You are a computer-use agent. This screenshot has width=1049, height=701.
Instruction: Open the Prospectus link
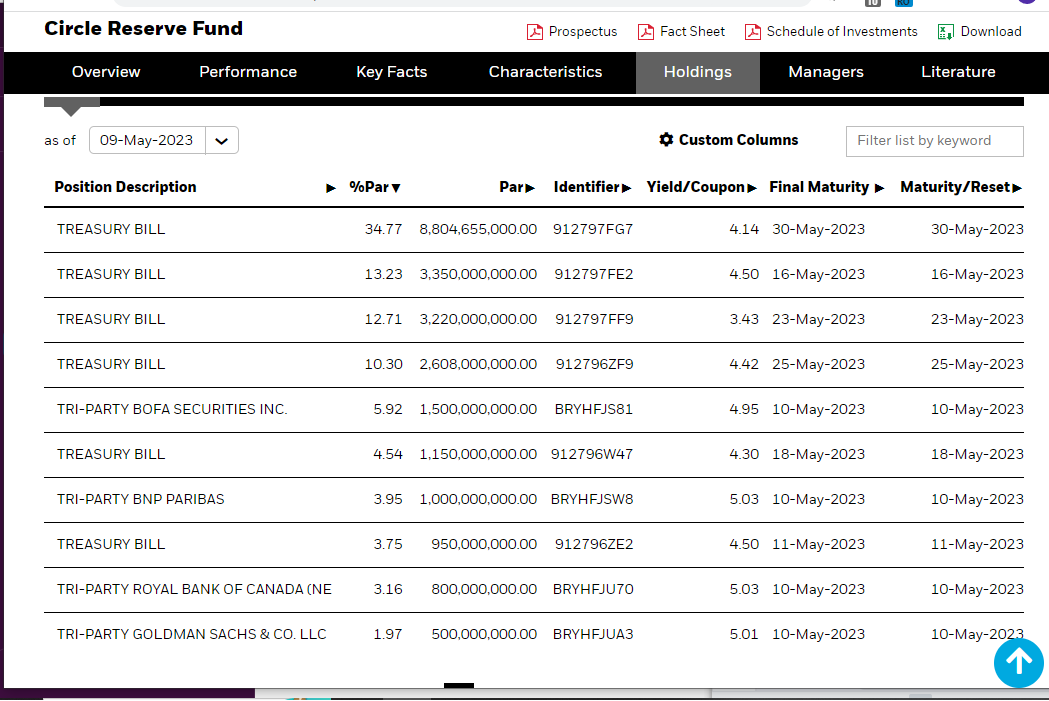coord(583,31)
